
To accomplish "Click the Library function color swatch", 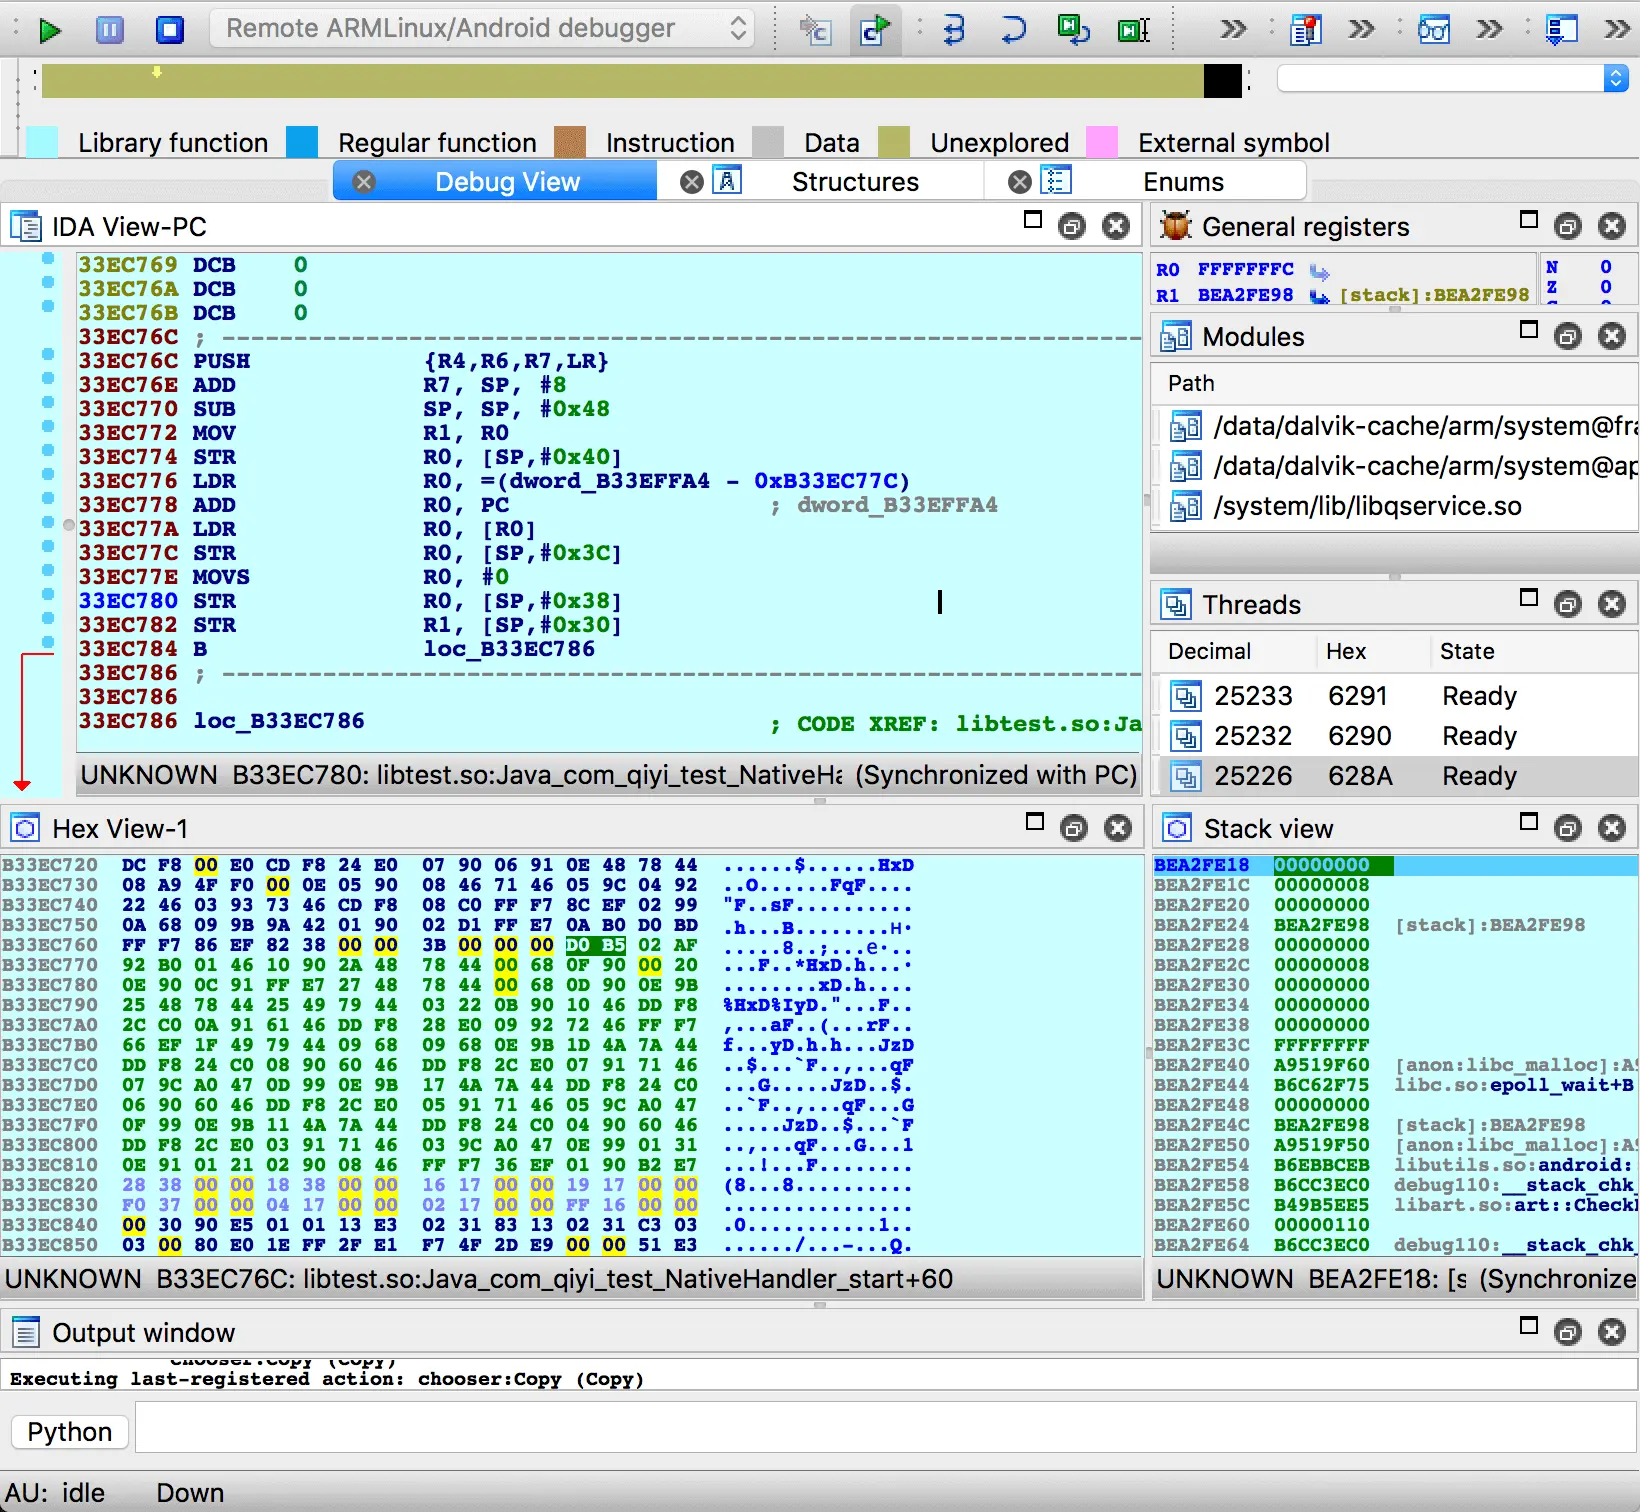I will 42,142.
